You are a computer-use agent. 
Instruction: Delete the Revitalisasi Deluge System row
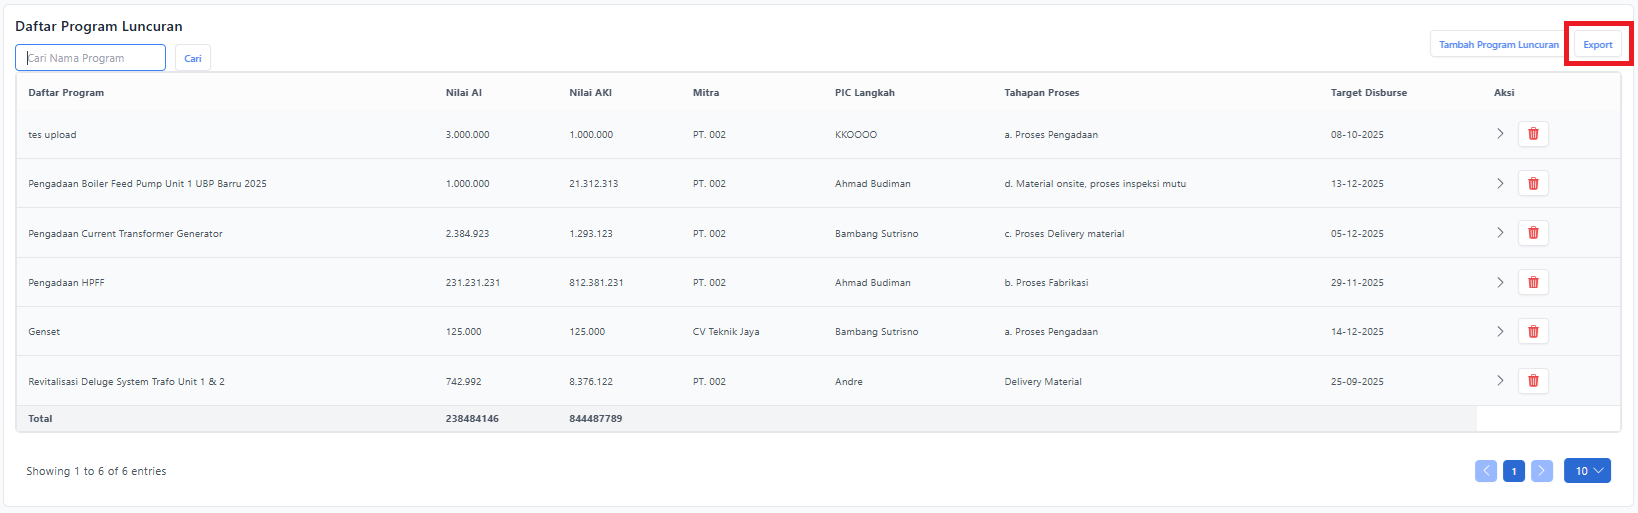pos(1532,381)
